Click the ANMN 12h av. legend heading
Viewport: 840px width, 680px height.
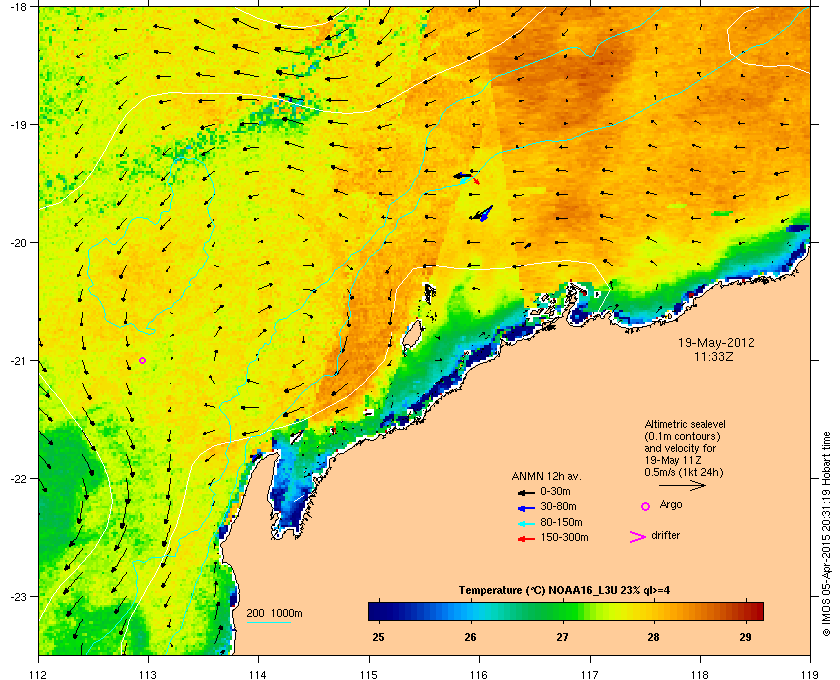(546, 476)
